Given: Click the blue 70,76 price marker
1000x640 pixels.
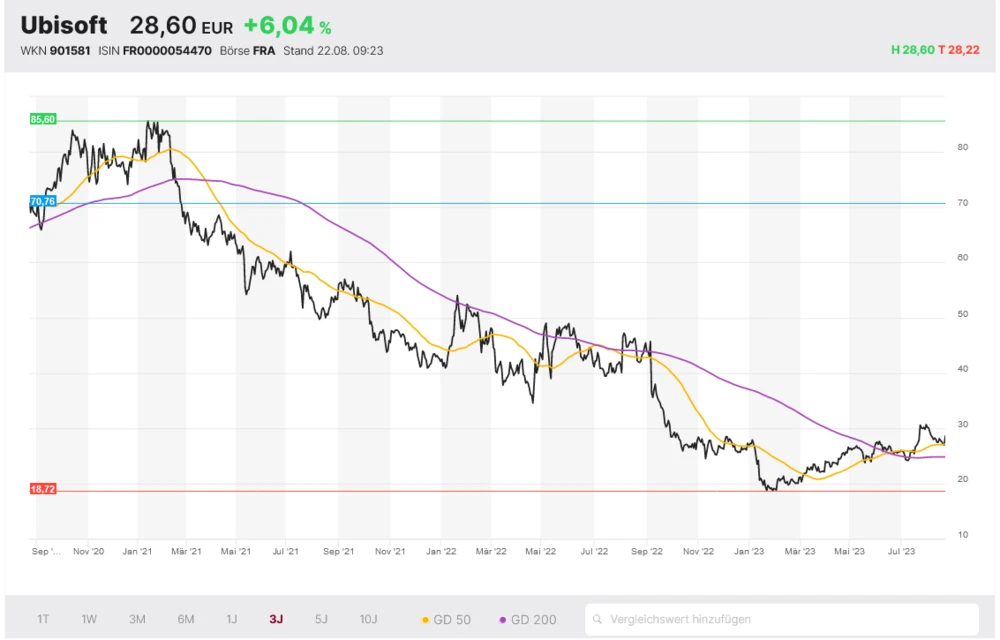Looking at the screenshot, I should coord(43,202).
